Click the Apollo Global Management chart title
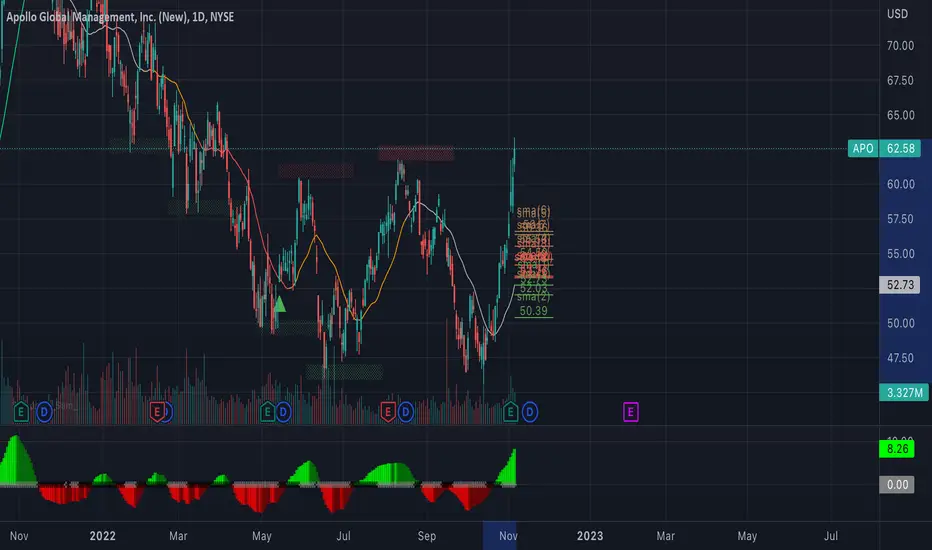Image resolution: width=932 pixels, height=550 pixels. [x=120, y=17]
